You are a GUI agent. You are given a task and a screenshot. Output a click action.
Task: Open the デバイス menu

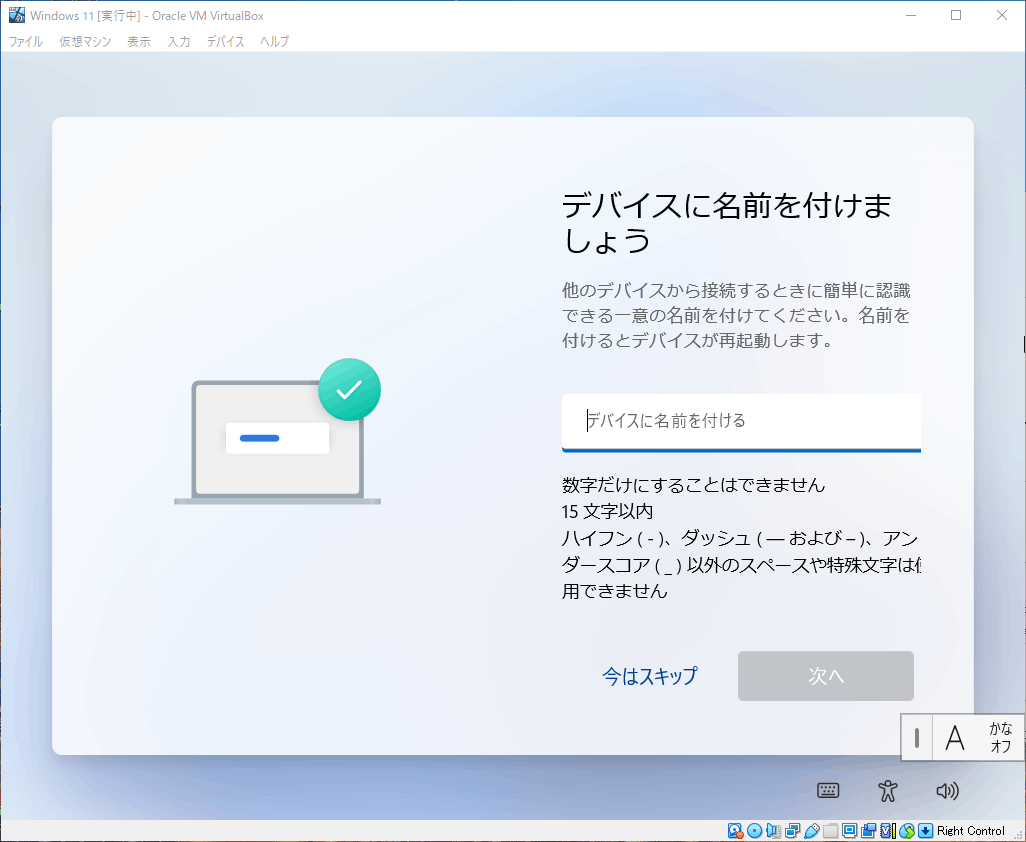pyautogui.click(x=225, y=41)
